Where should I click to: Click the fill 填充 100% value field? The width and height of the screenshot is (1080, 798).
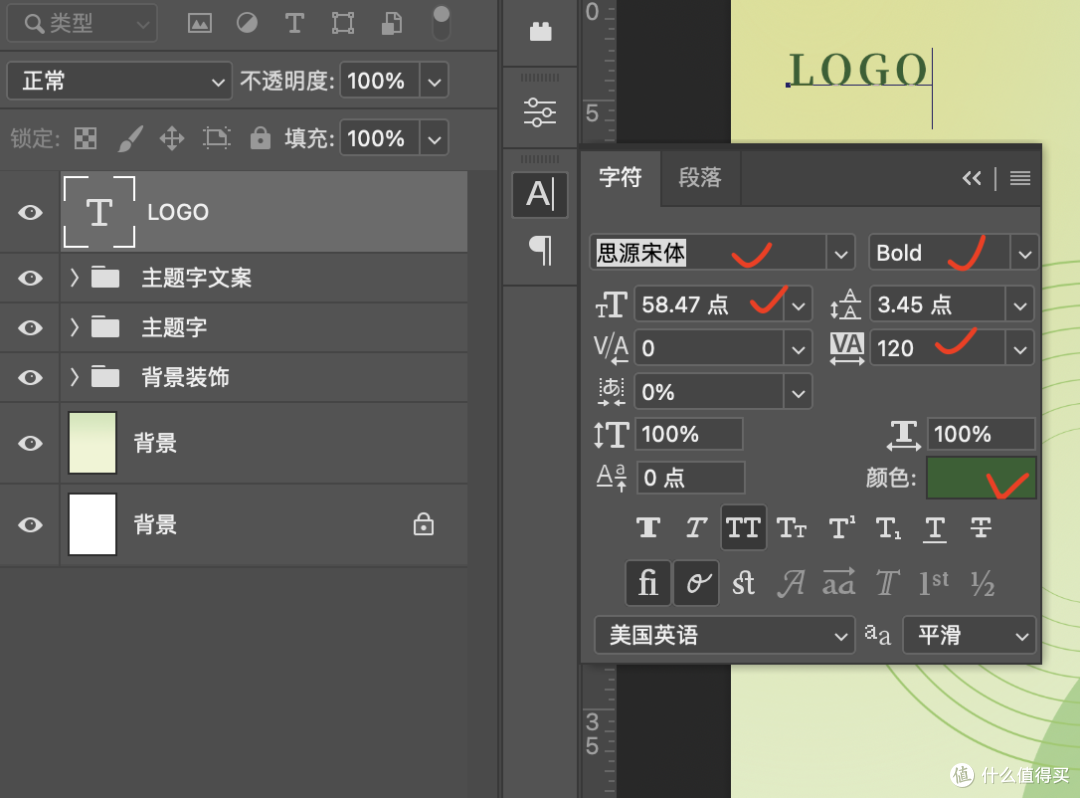coord(379,138)
